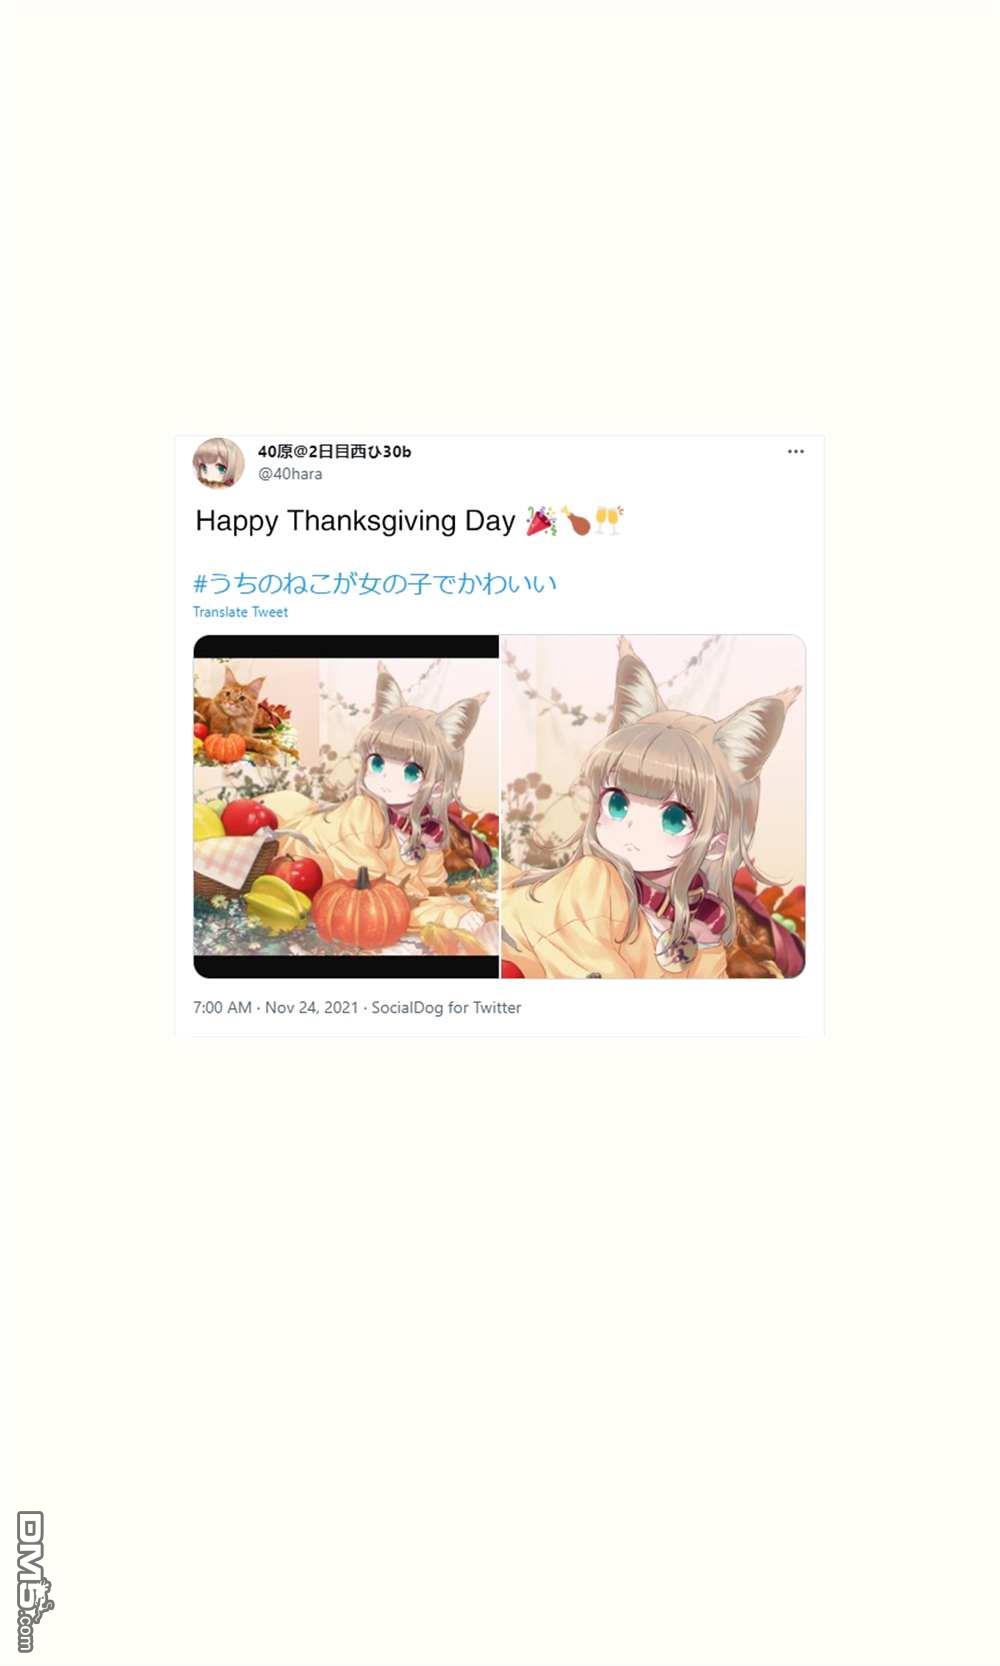Click the yellow starfruit in left image
The height and width of the screenshot is (1666, 1000).
tap(275, 903)
